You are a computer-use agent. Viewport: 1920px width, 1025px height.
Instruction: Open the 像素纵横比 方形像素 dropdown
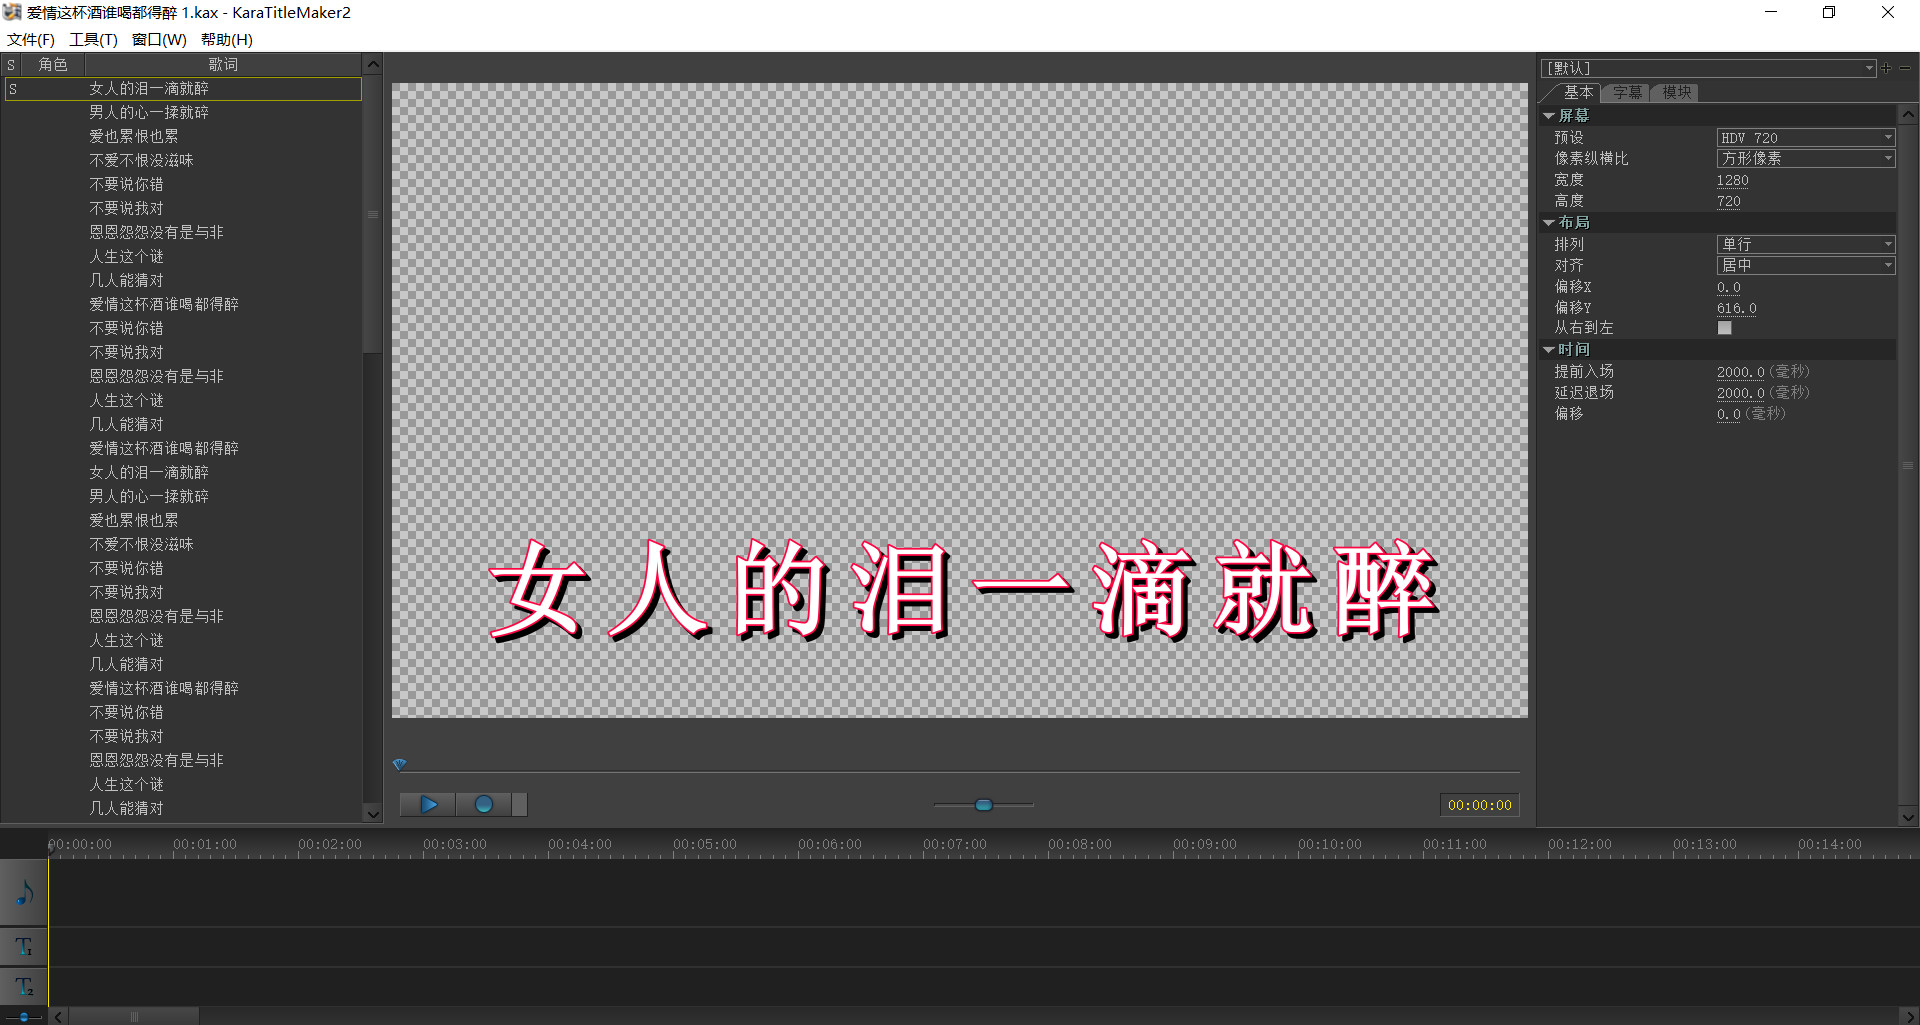click(1805, 159)
